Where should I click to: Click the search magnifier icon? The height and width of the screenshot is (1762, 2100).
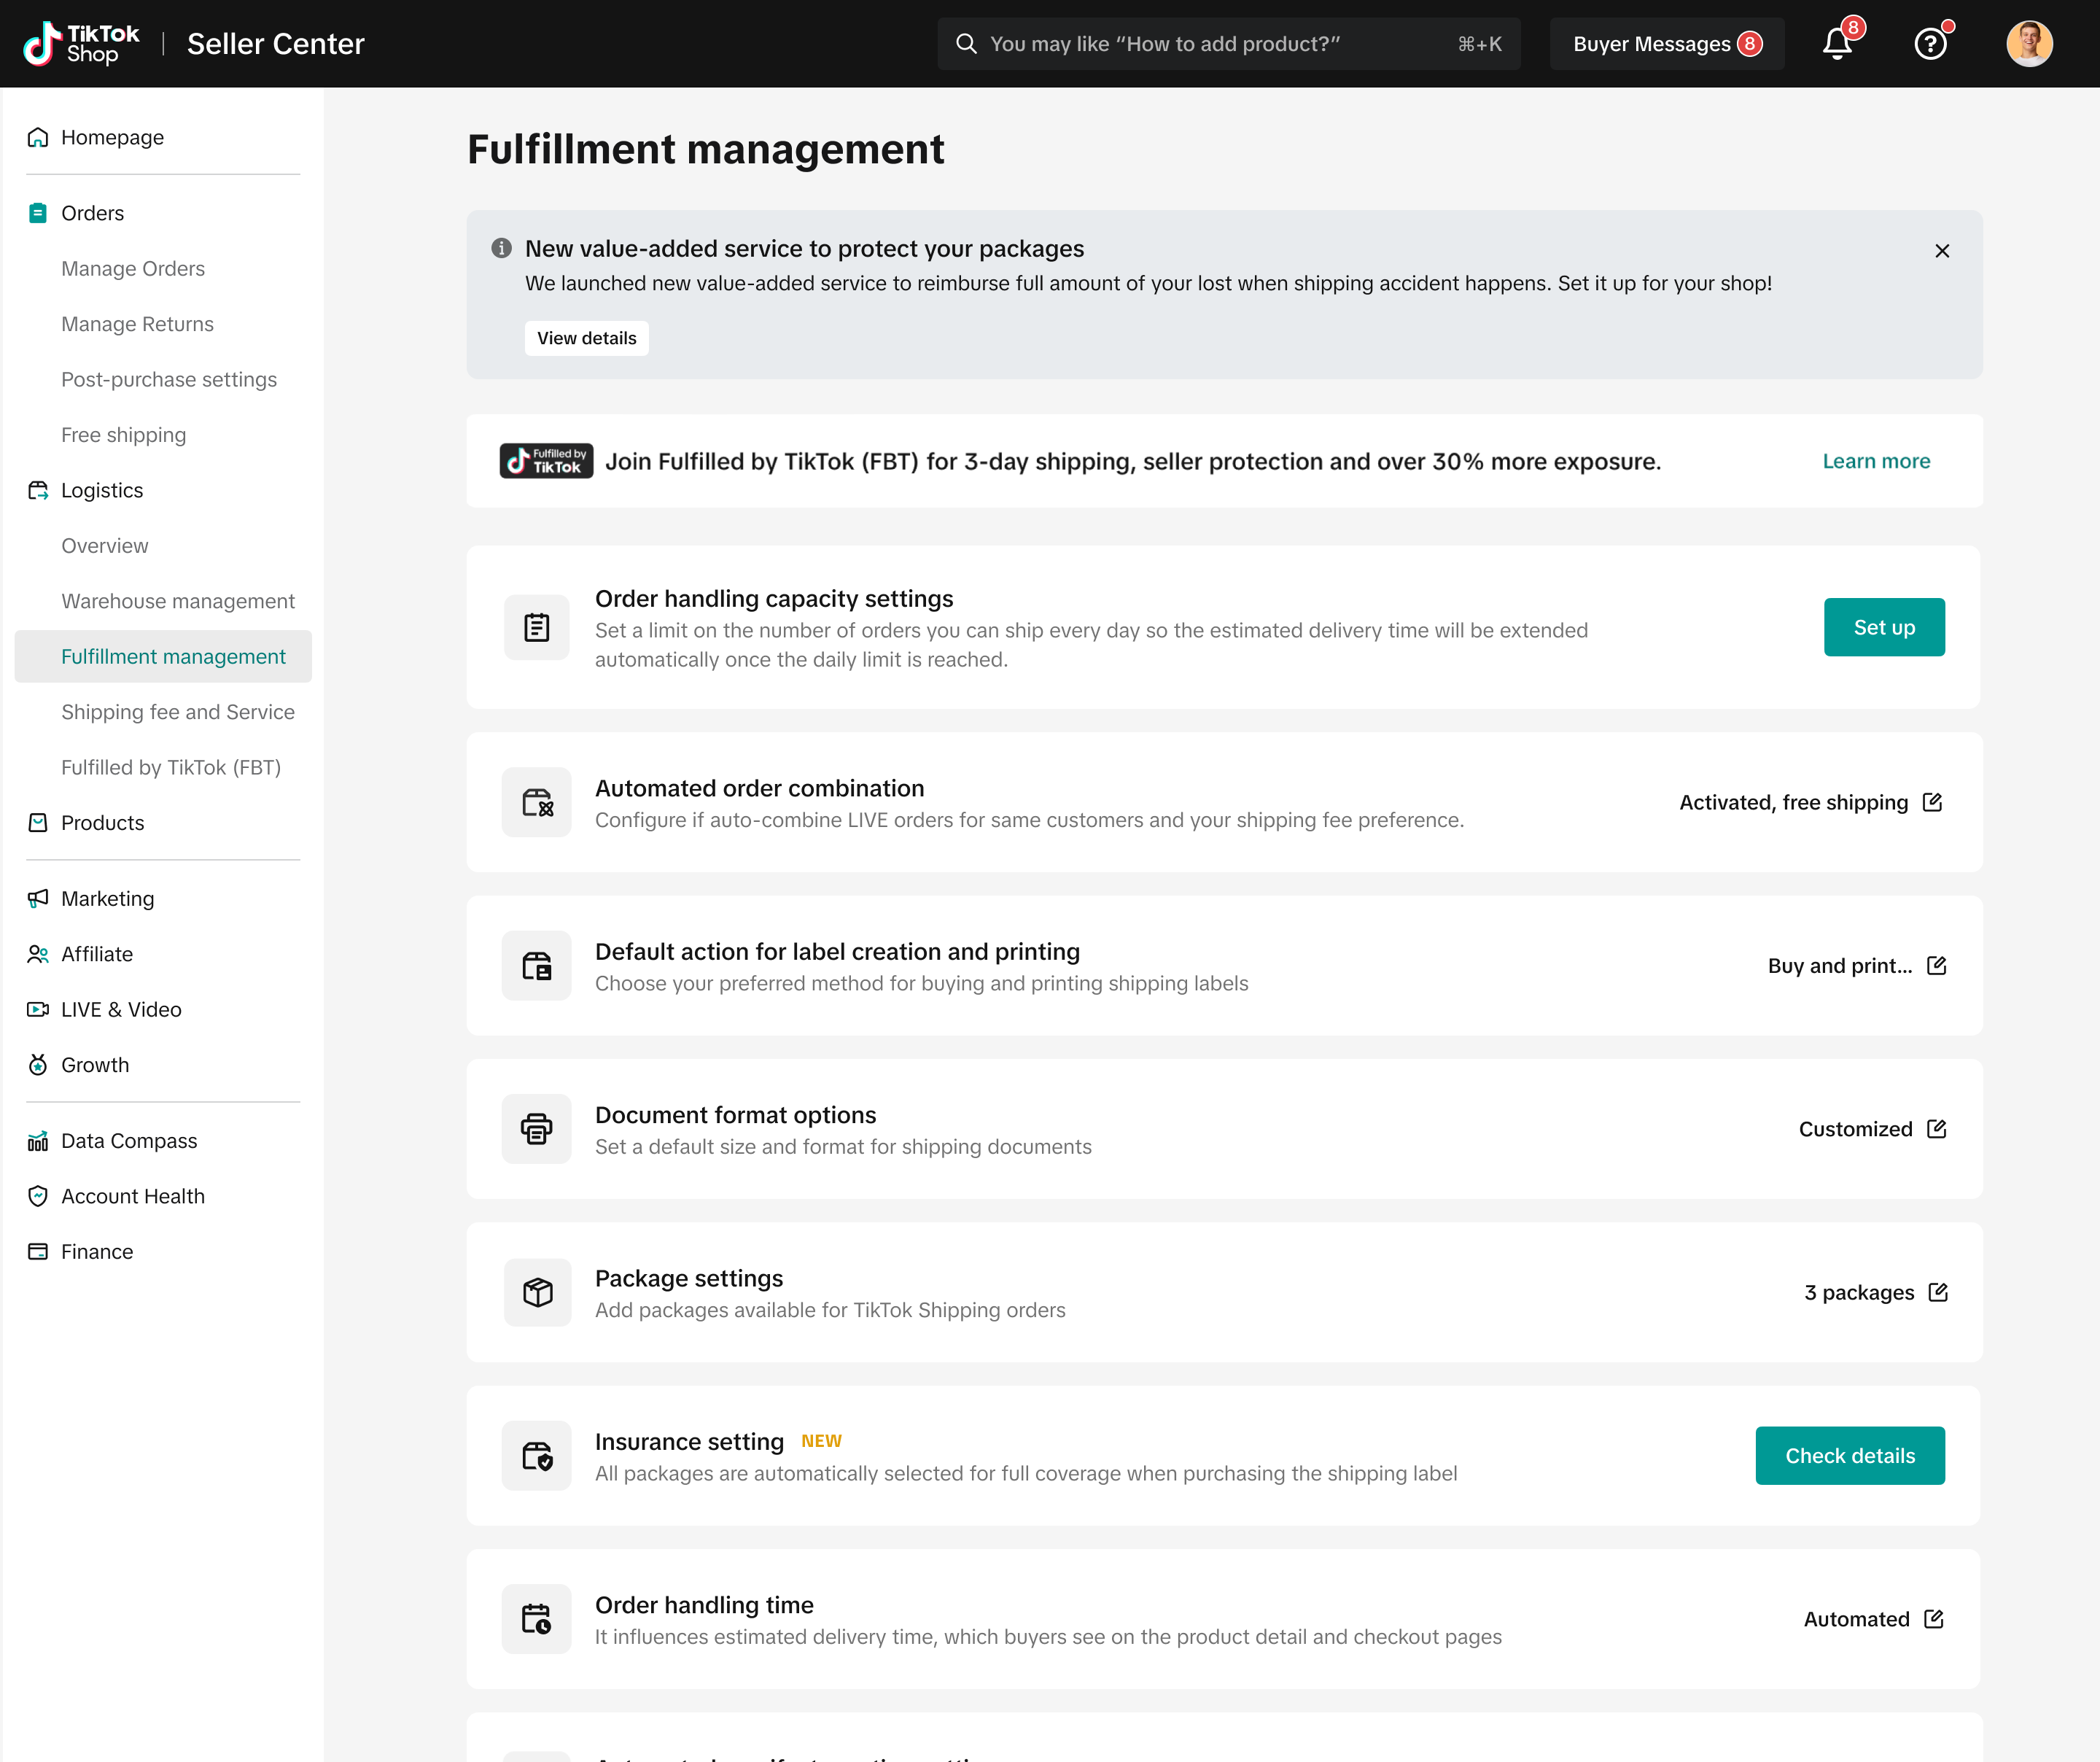966,44
